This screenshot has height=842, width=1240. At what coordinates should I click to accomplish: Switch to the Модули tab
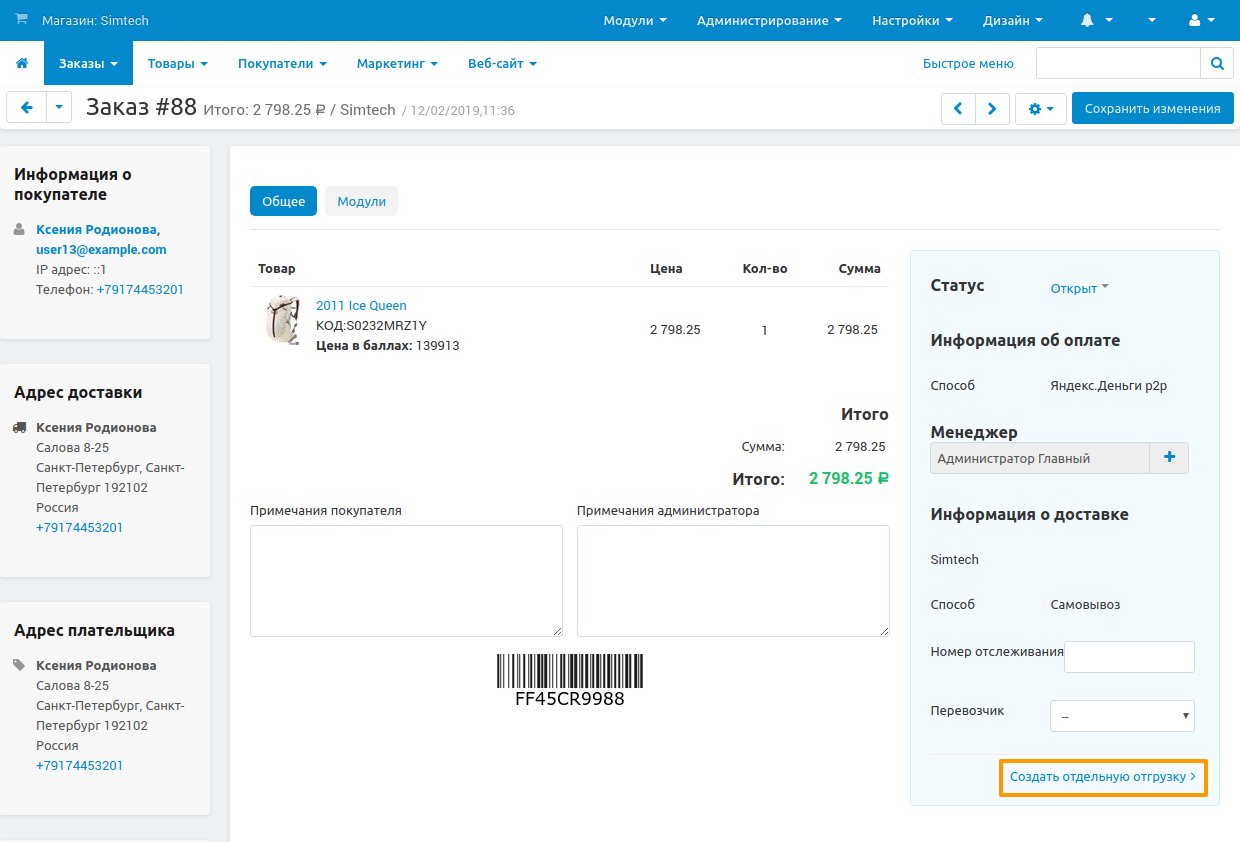(x=361, y=201)
